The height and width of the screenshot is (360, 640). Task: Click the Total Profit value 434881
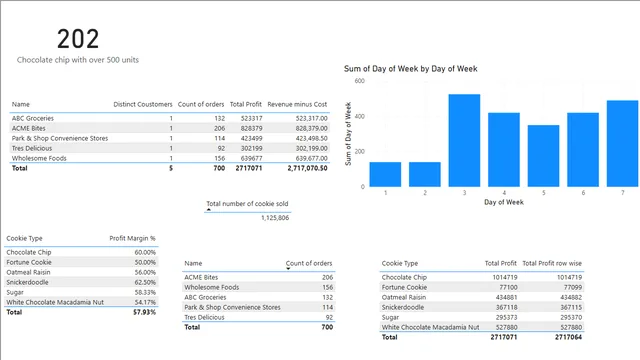point(506,297)
